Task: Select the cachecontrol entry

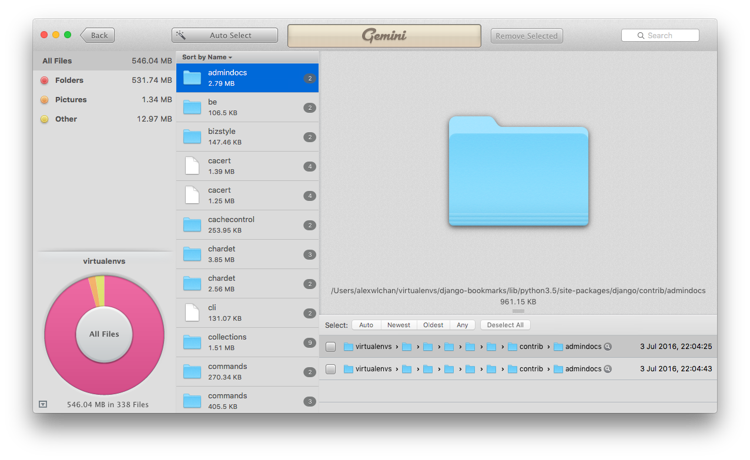Action: pos(247,225)
